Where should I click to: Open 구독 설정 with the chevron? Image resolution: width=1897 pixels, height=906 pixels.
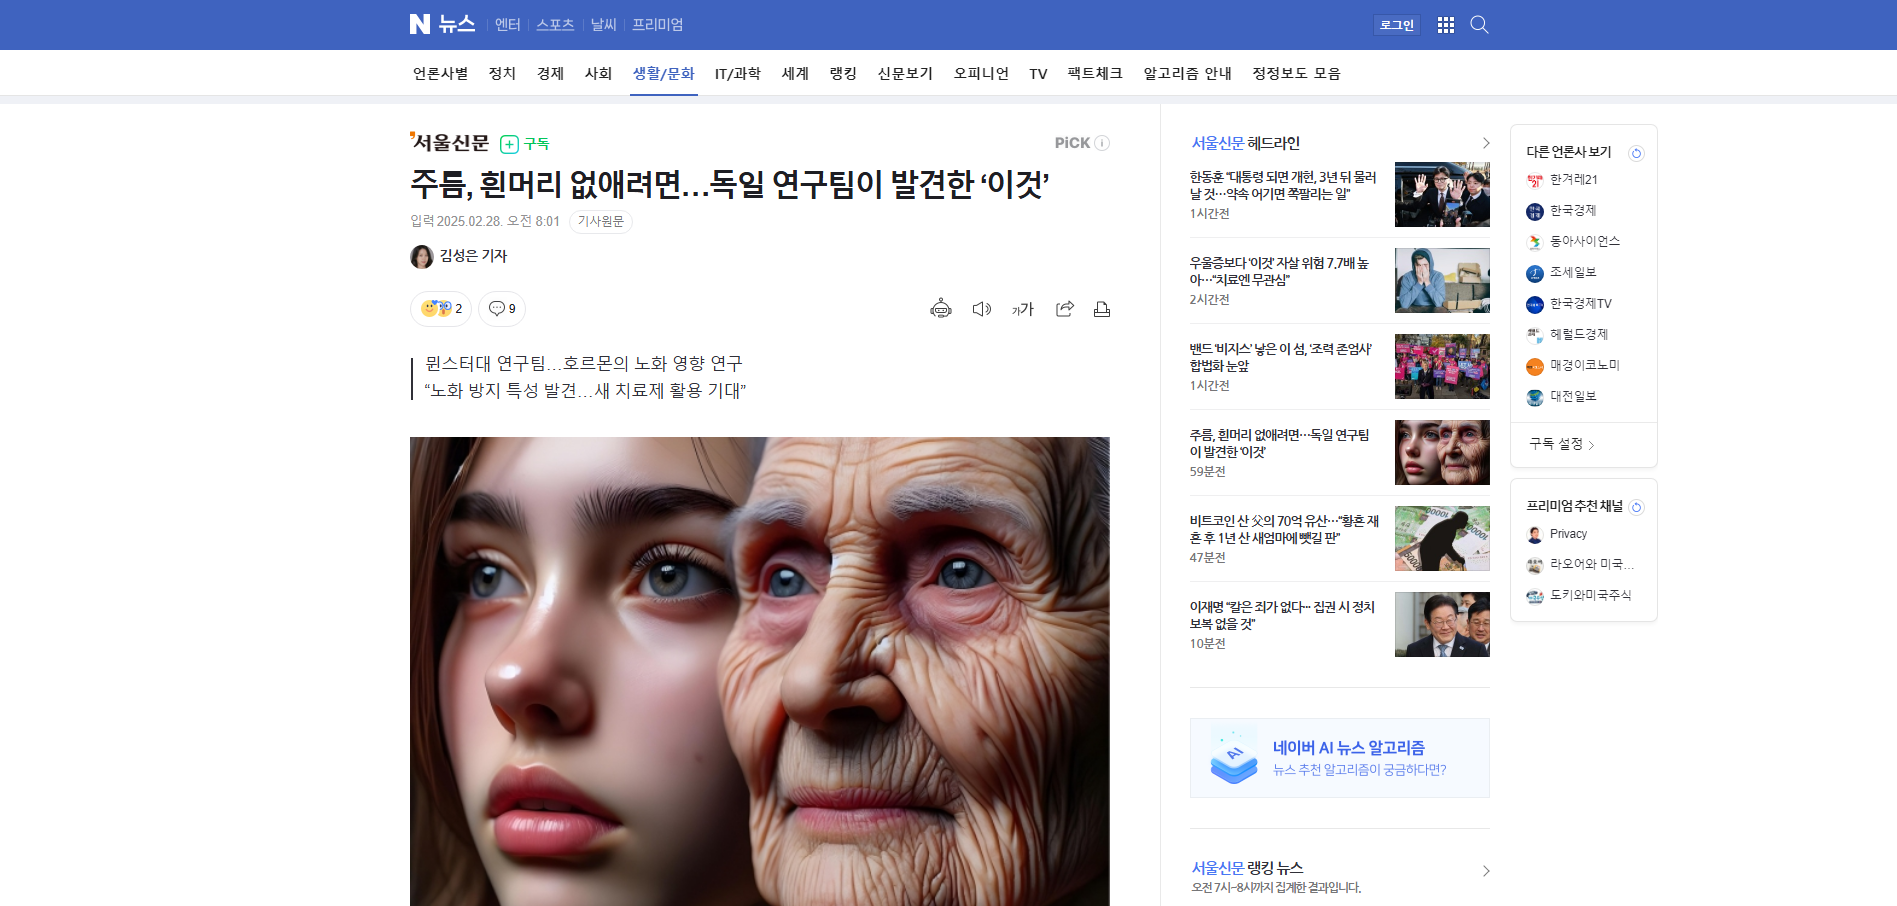(1562, 444)
